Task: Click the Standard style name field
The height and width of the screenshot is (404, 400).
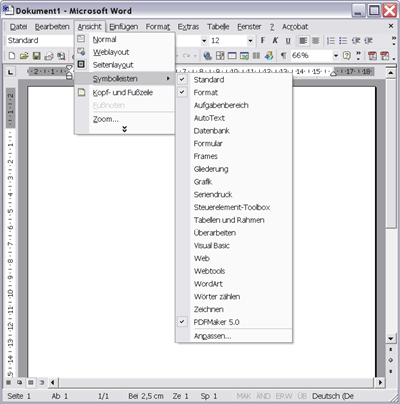Action: point(39,41)
